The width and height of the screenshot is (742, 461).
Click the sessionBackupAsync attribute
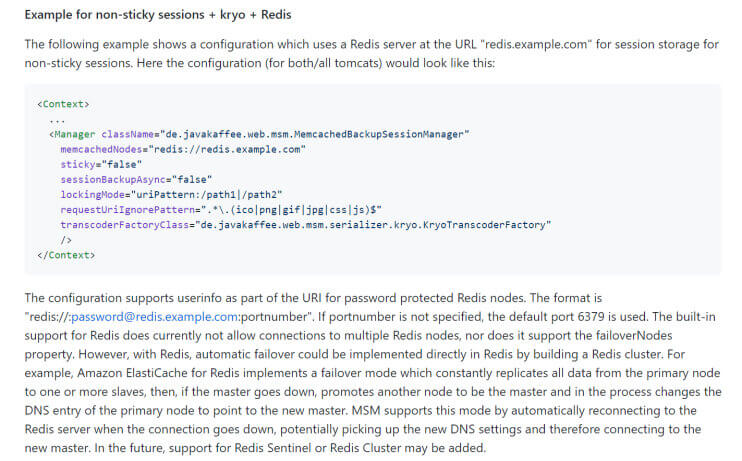pyautogui.click(x=113, y=180)
